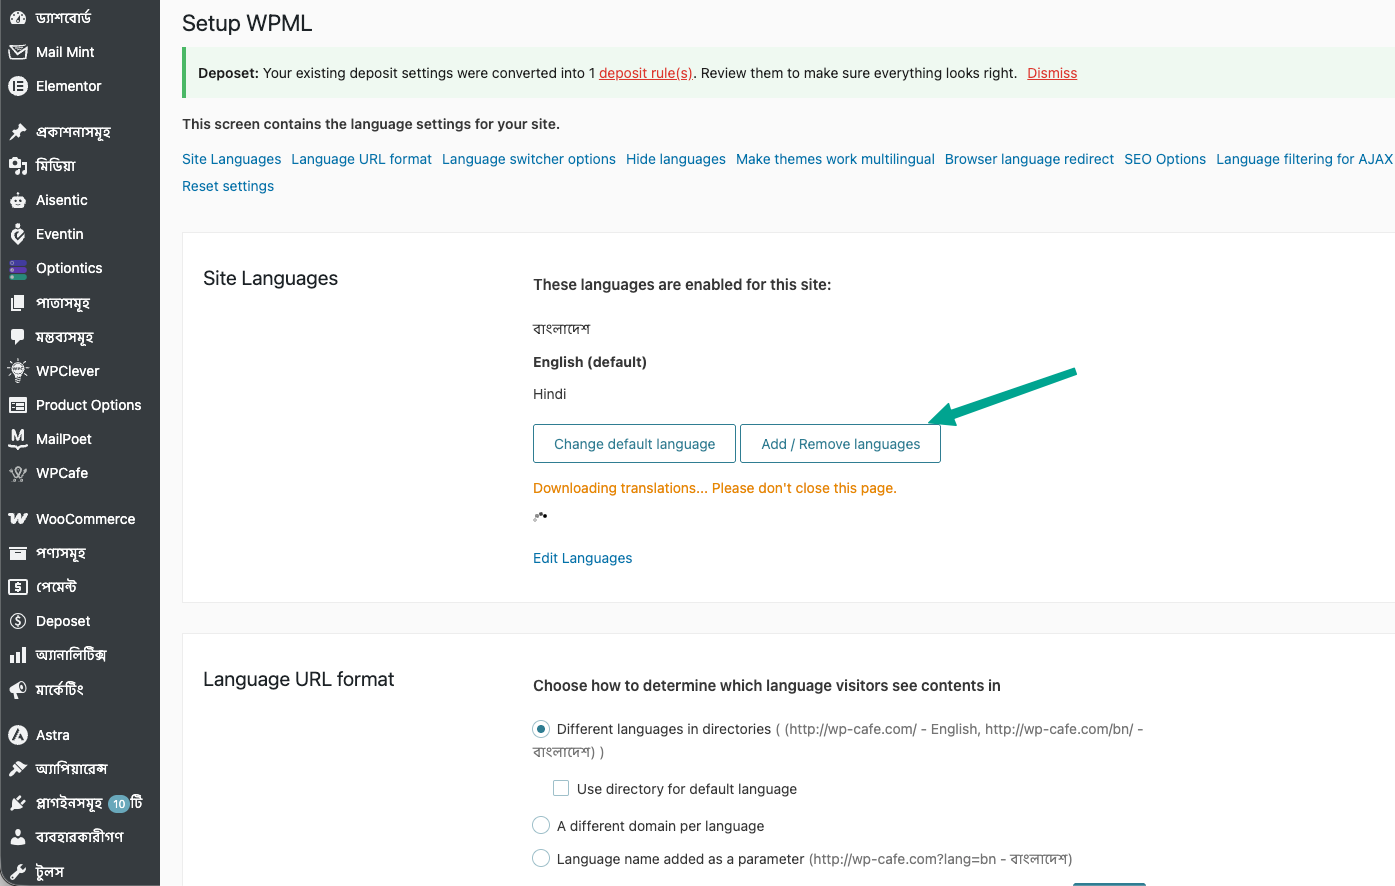Viewport: 1395px width, 886px height.
Task: Open the Product Options menu label
Action: (x=88, y=405)
